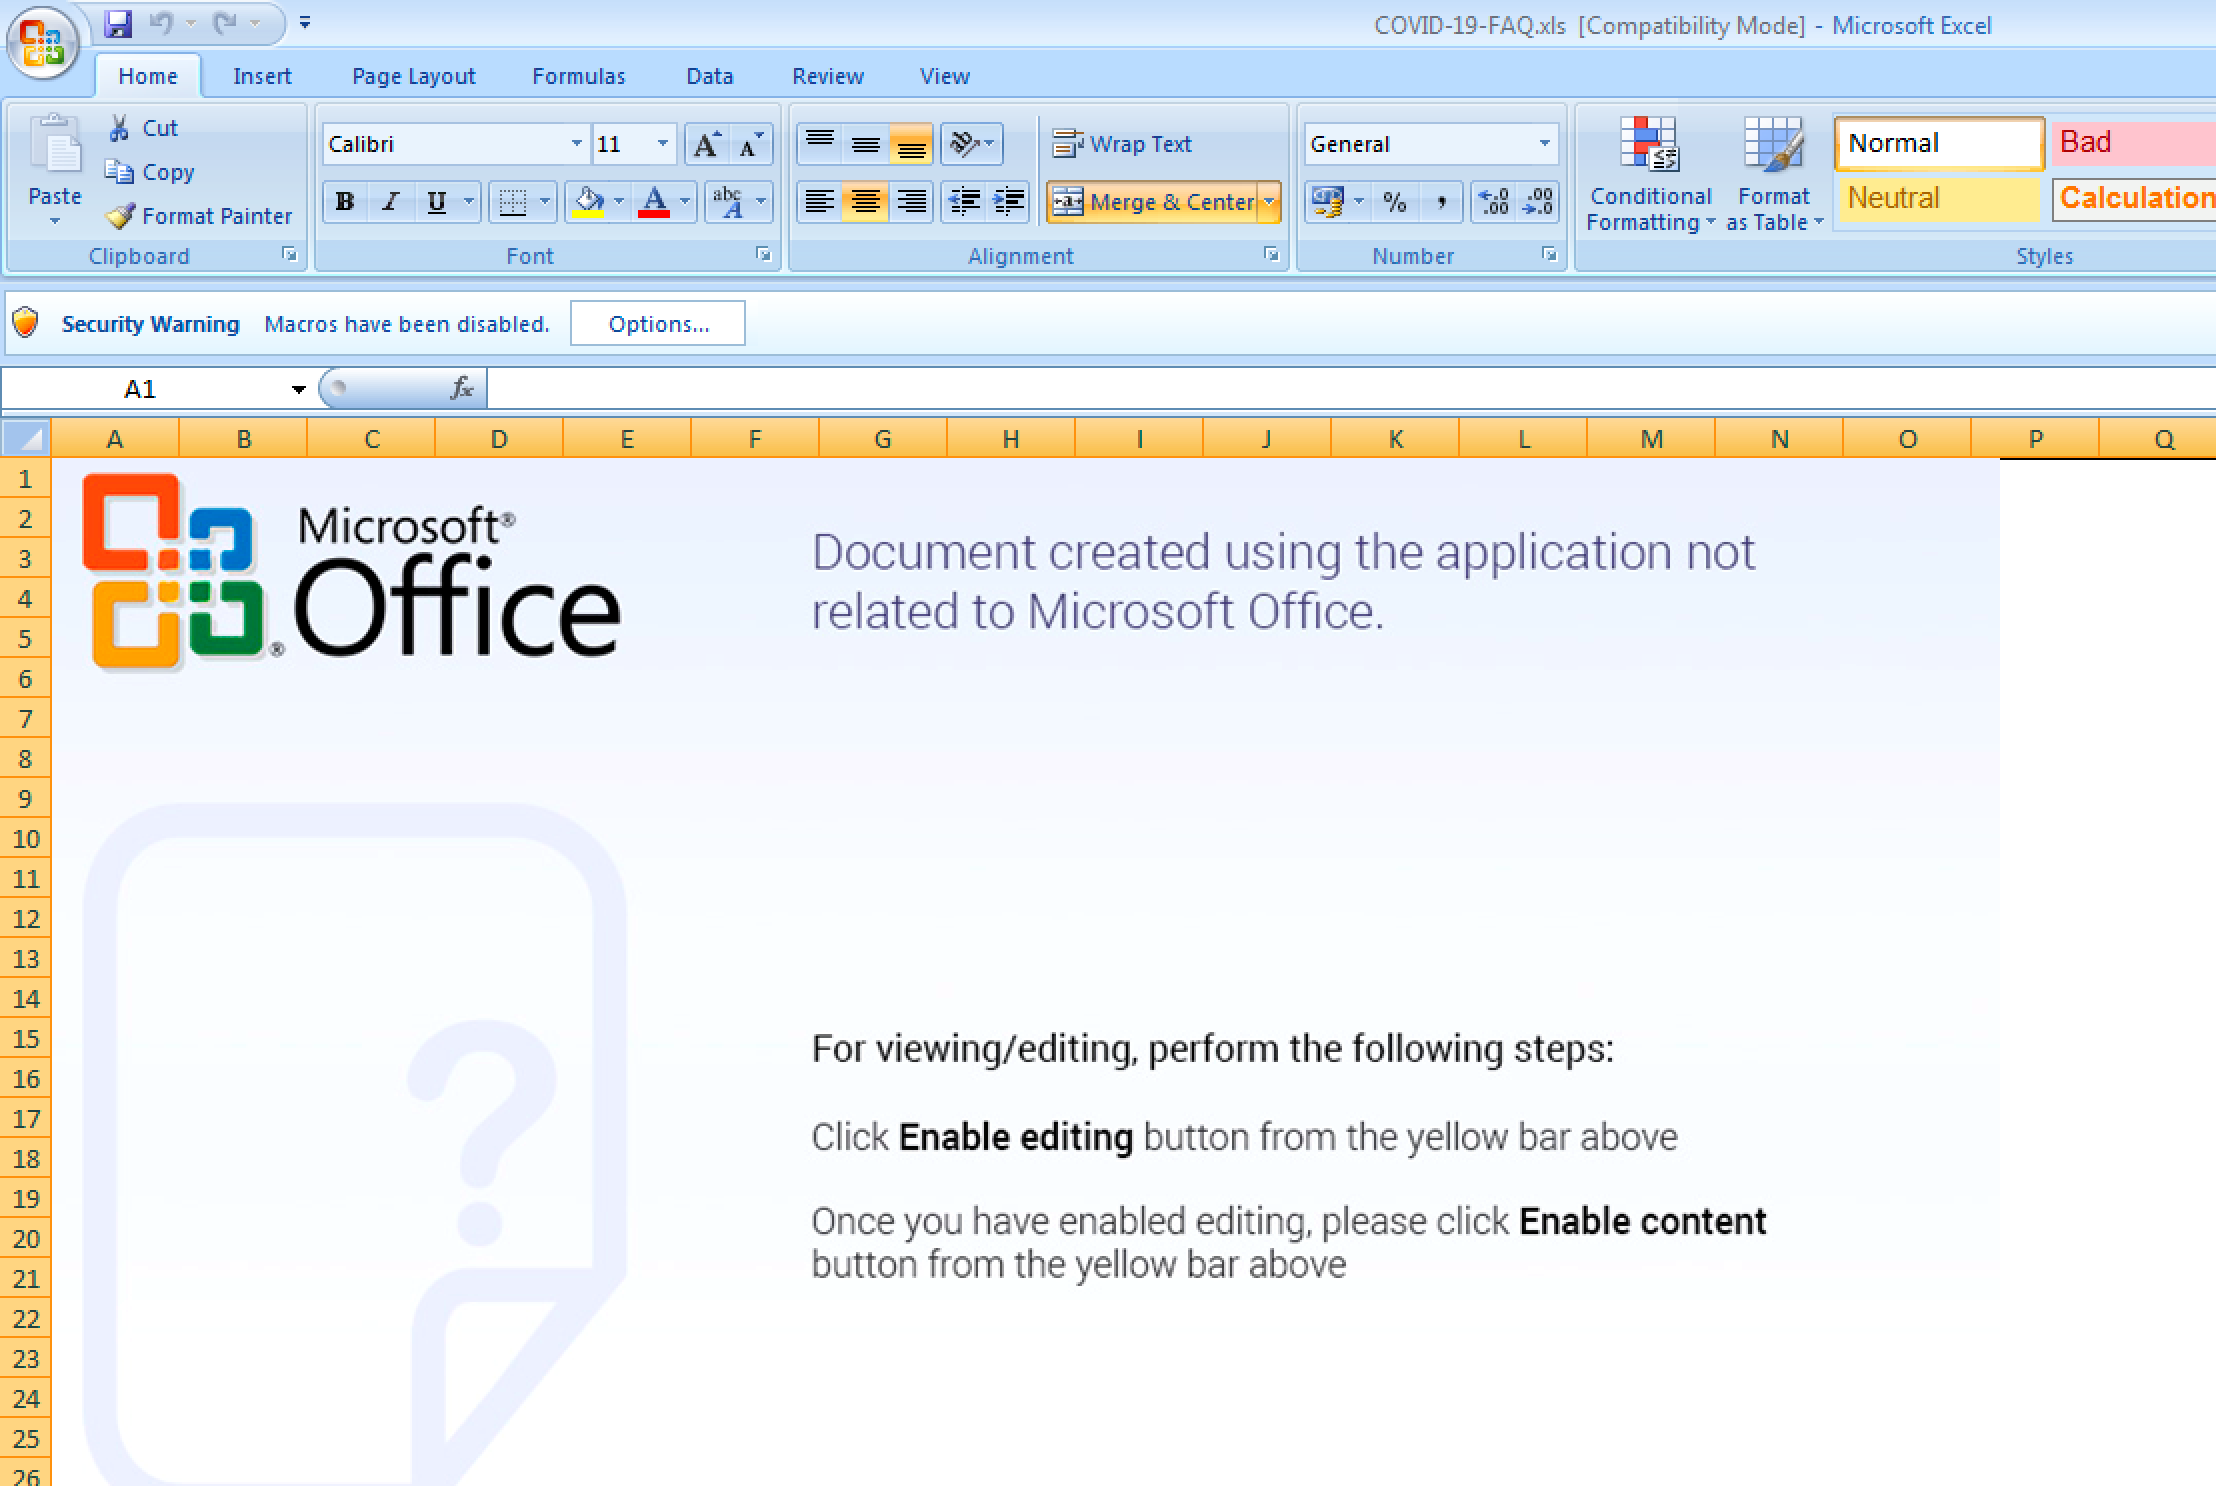The height and width of the screenshot is (1486, 2216).
Task: Click the Insert Function fx icon
Action: (x=461, y=388)
